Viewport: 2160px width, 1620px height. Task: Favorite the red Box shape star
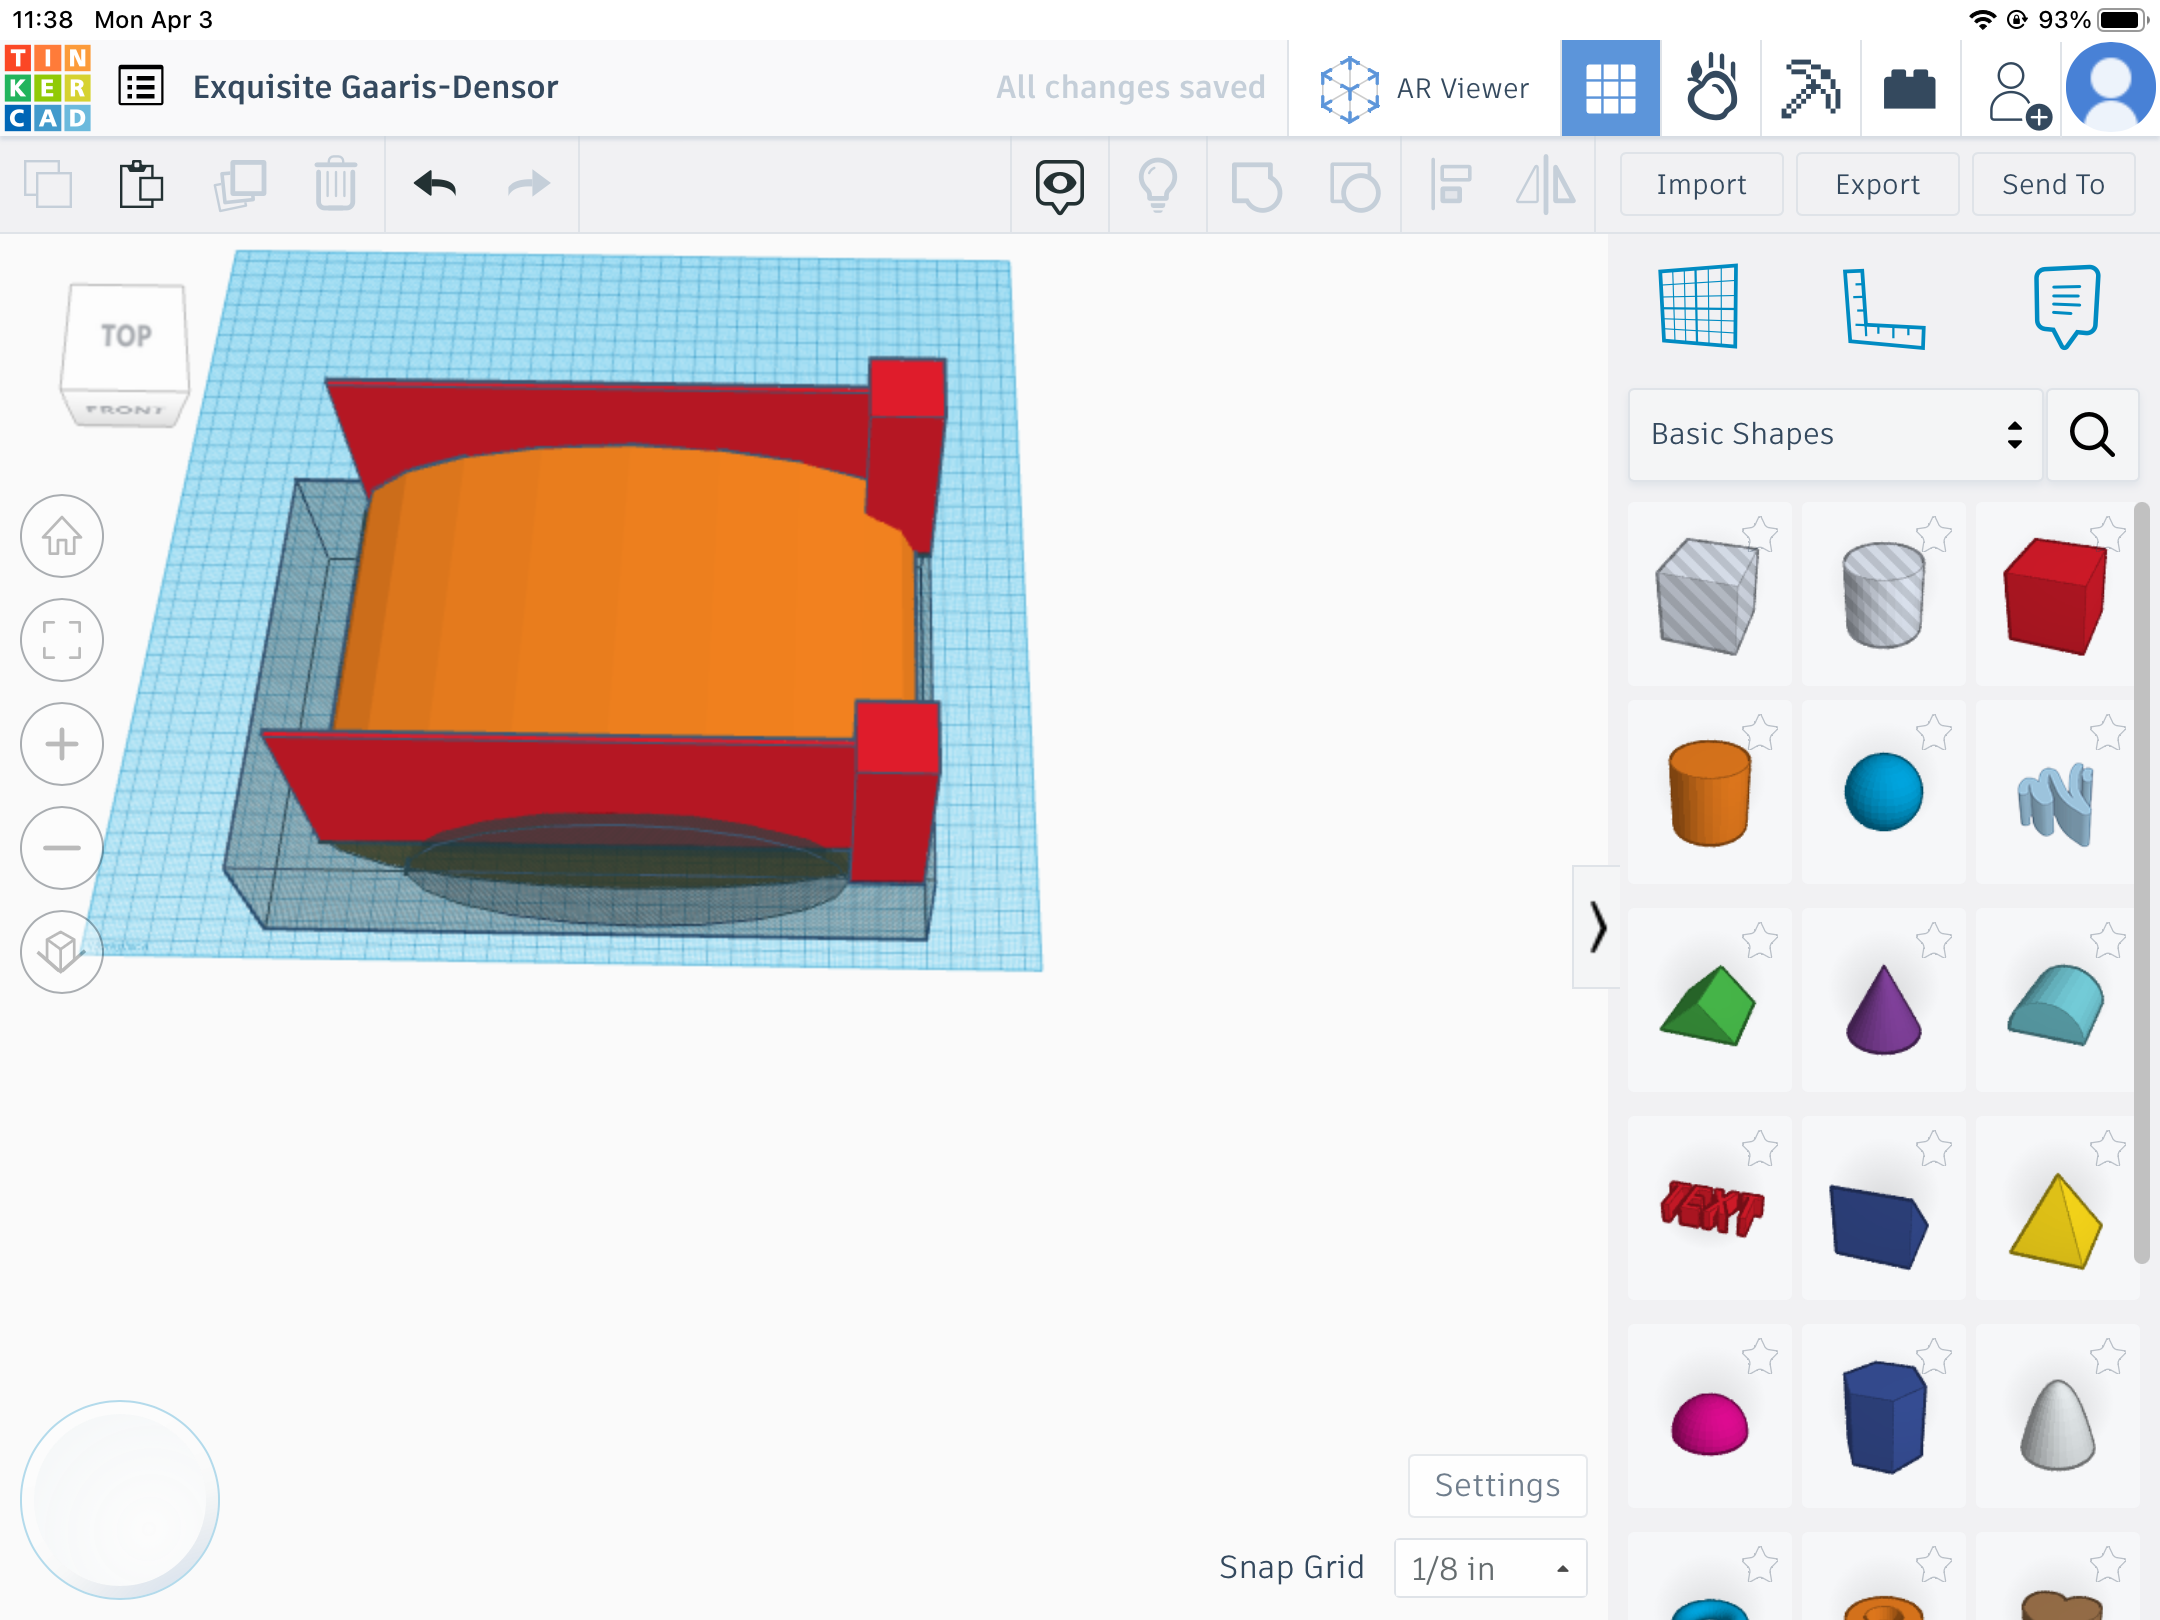pos(2108,534)
